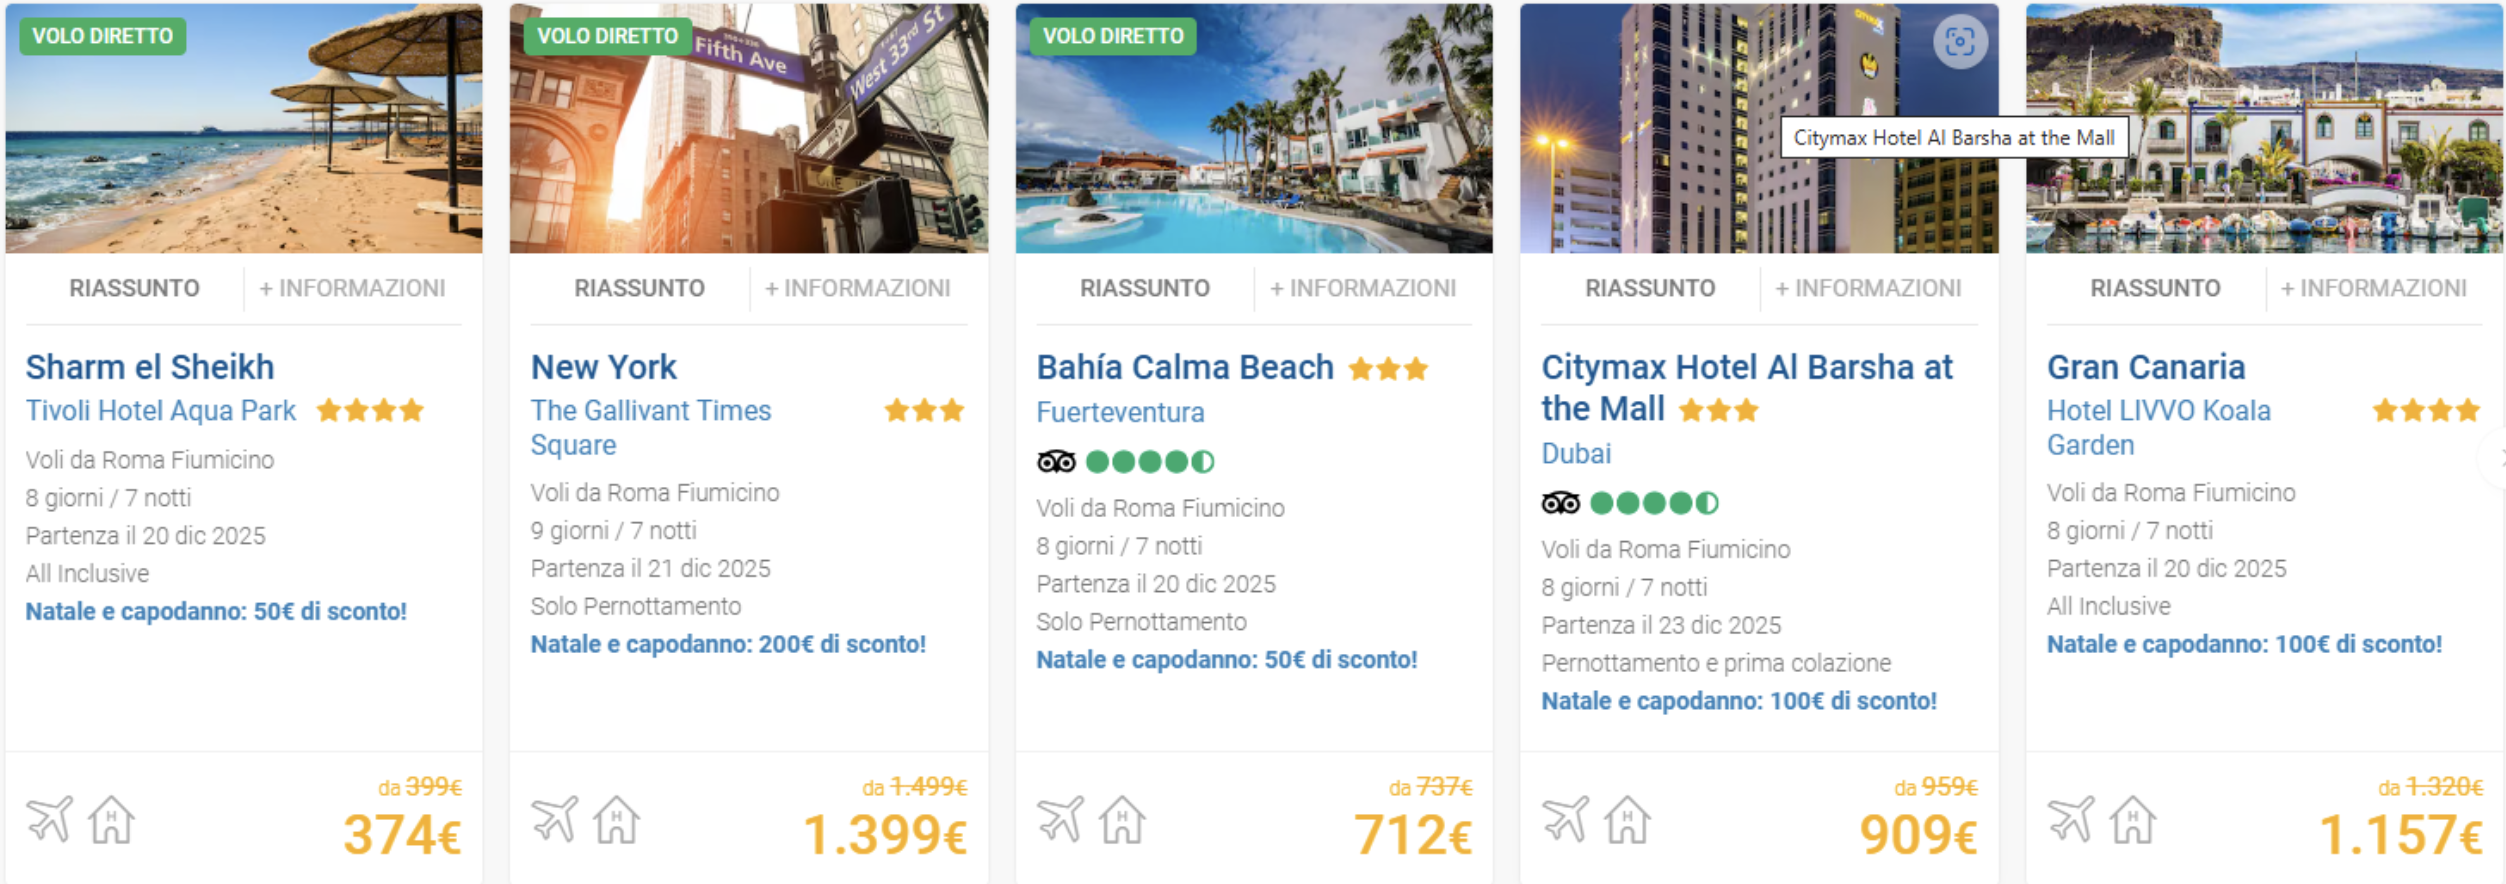Select RIASSUNTO tab on Citymax Hotel card
The image size is (2506, 884).
click(x=1649, y=288)
